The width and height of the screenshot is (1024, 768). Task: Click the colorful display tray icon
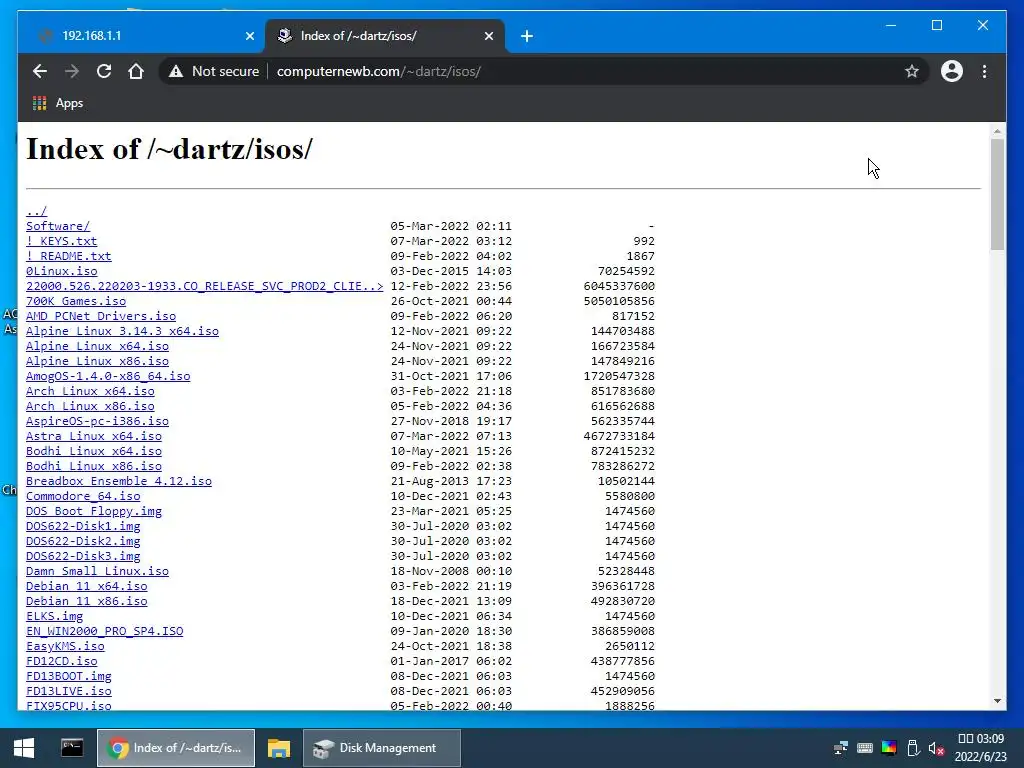(889, 748)
